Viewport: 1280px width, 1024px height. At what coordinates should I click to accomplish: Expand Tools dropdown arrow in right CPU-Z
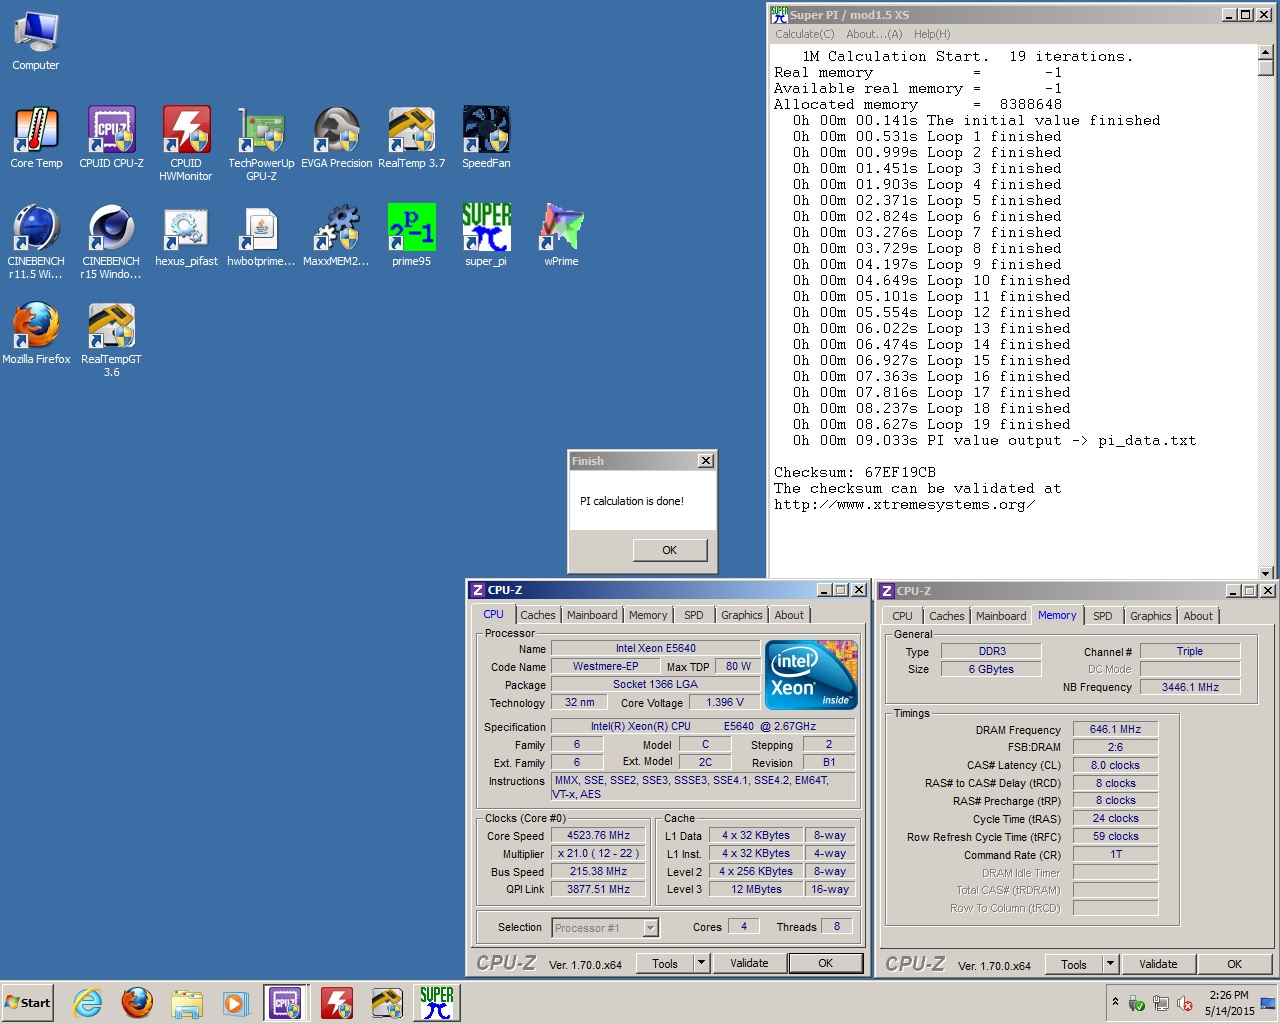click(1110, 964)
